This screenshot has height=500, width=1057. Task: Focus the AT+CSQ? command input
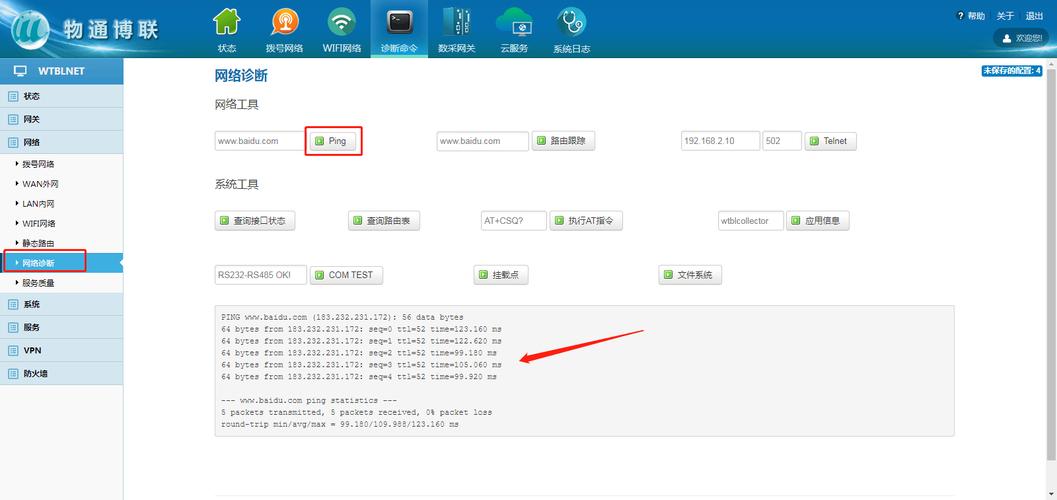514,220
